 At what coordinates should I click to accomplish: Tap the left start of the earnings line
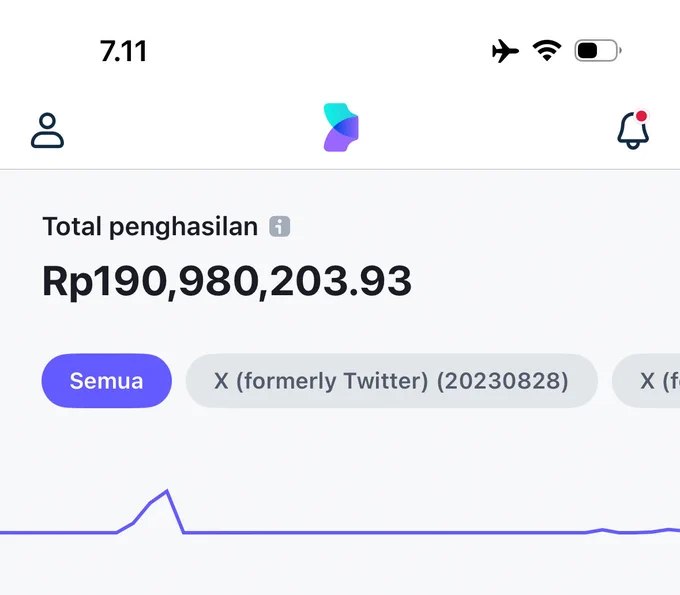(x=4, y=532)
